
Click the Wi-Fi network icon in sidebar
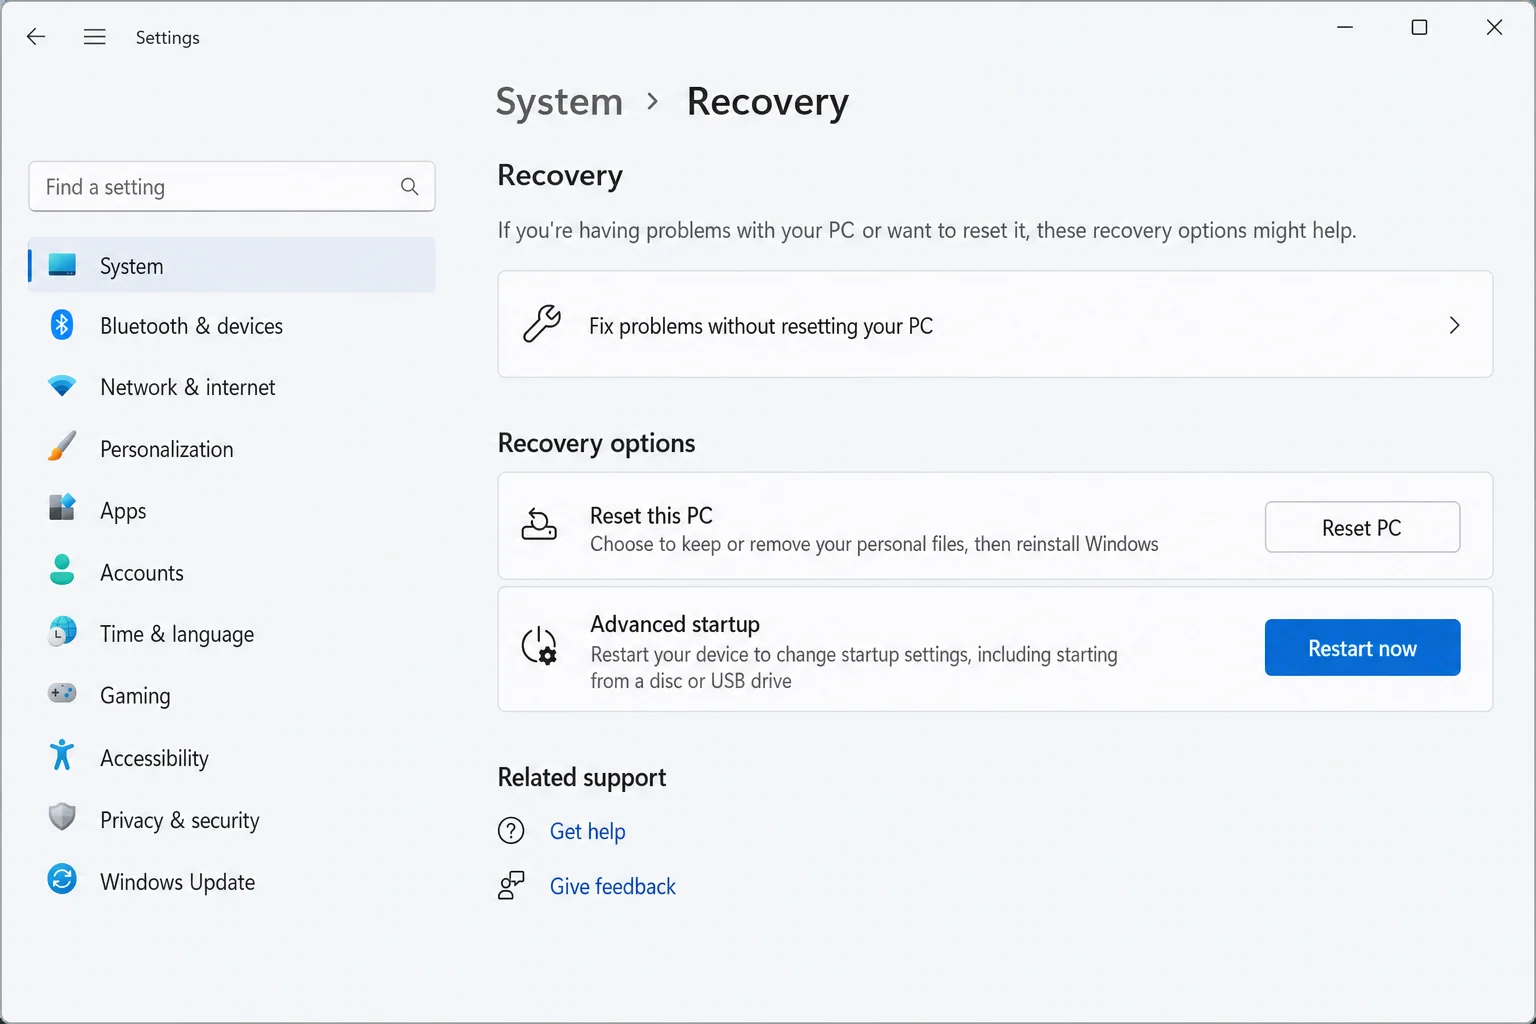tap(62, 386)
